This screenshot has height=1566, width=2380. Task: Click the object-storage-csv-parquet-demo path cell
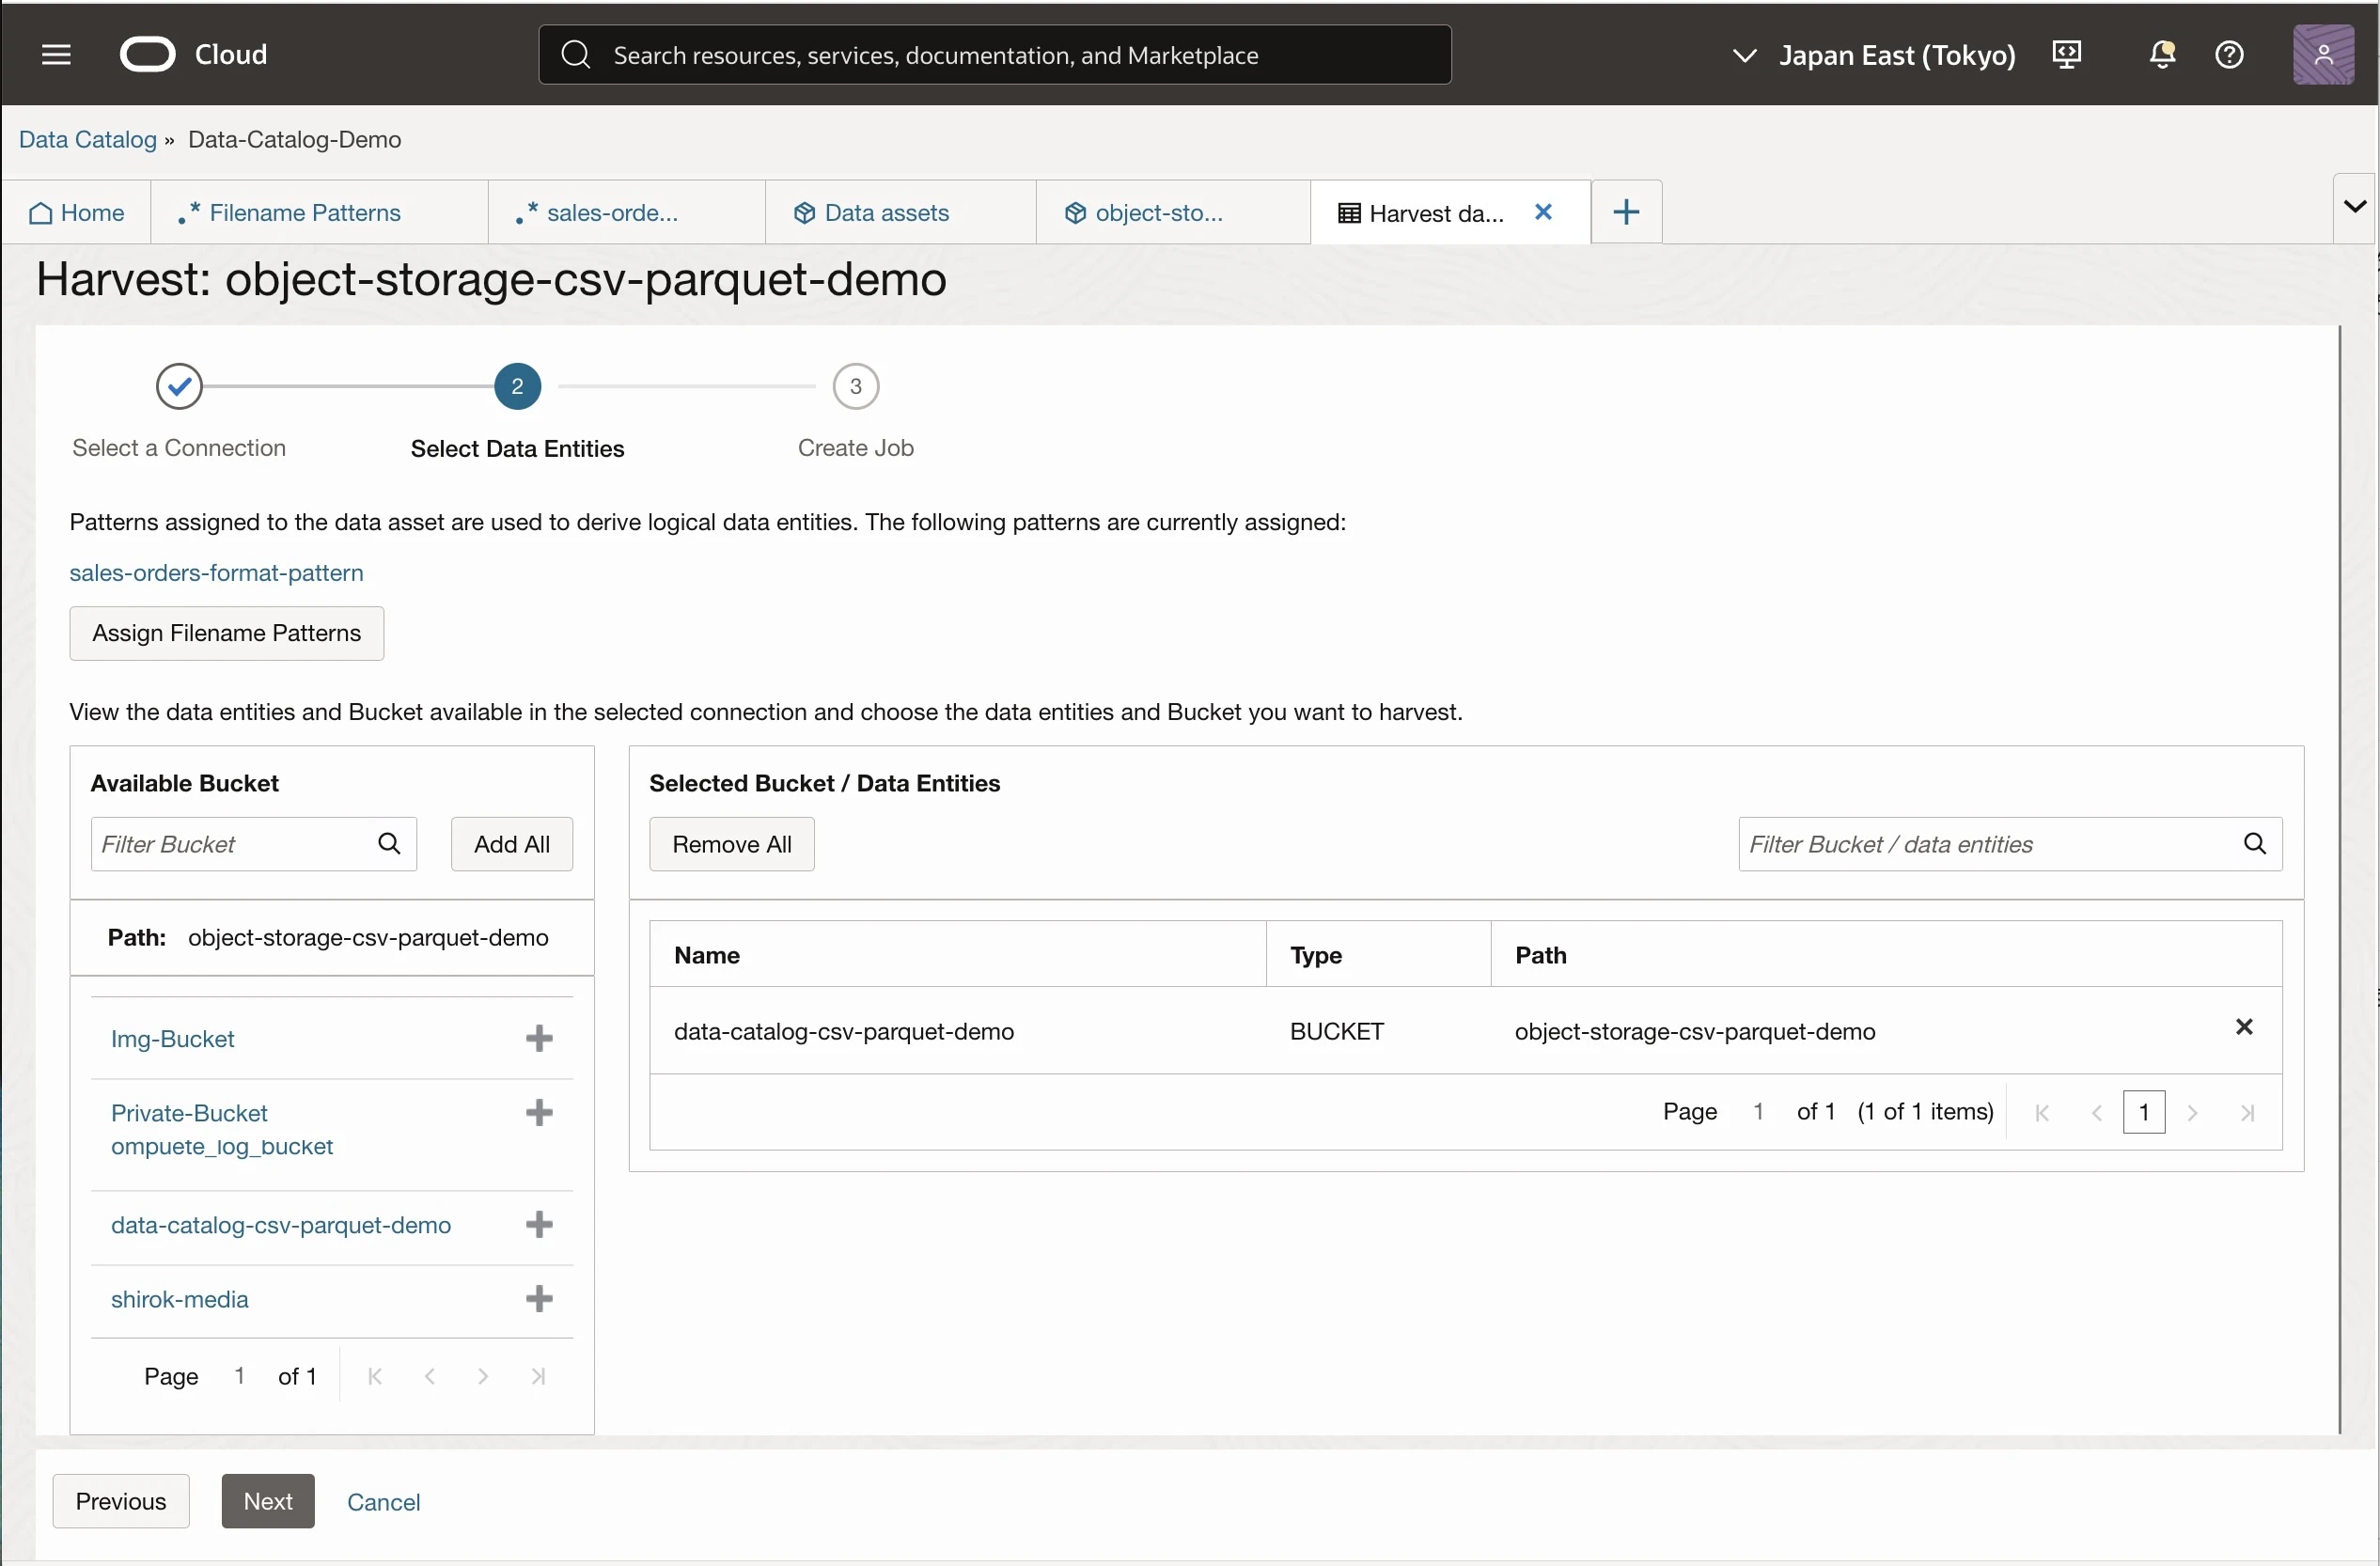1695,1031
